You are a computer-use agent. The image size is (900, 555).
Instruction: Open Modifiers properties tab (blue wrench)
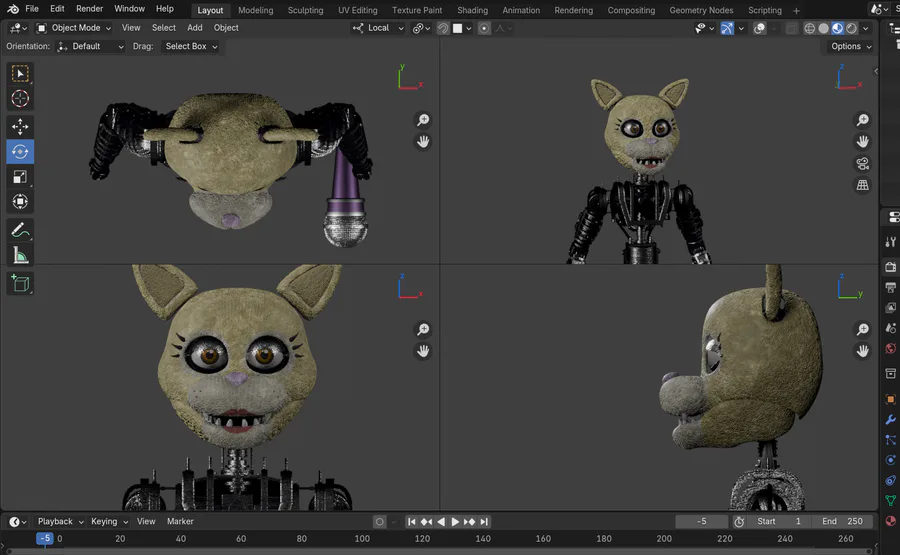[x=891, y=420]
